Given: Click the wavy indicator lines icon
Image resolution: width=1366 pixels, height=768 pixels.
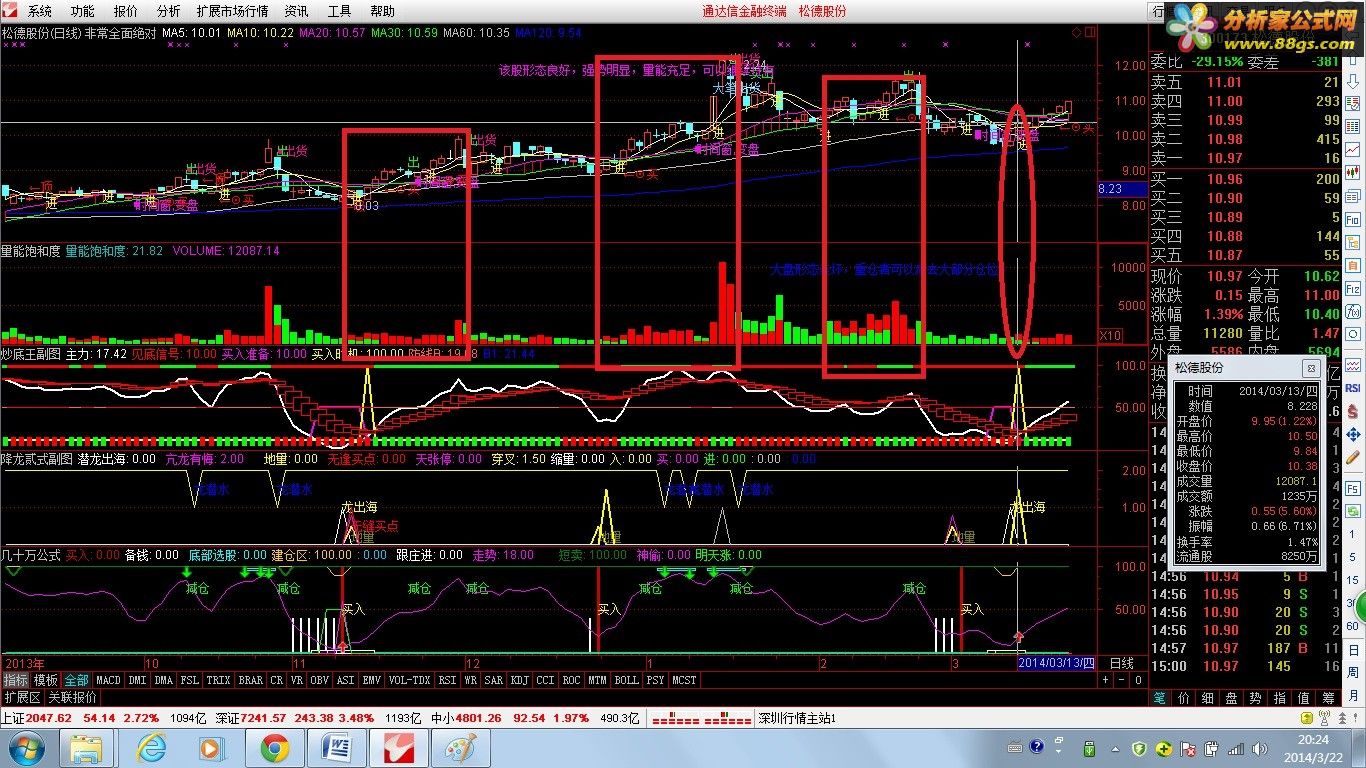Looking at the screenshot, I should [1352, 365].
